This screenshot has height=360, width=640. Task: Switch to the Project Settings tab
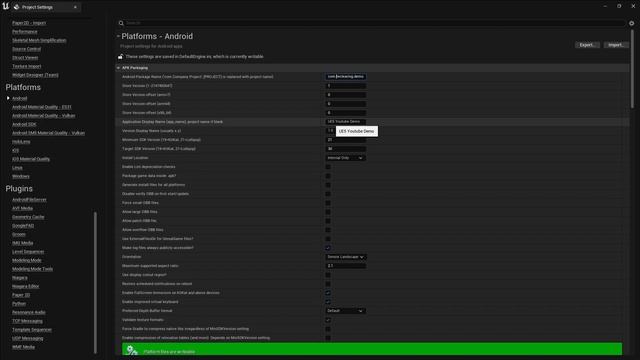click(x=46, y=7)
